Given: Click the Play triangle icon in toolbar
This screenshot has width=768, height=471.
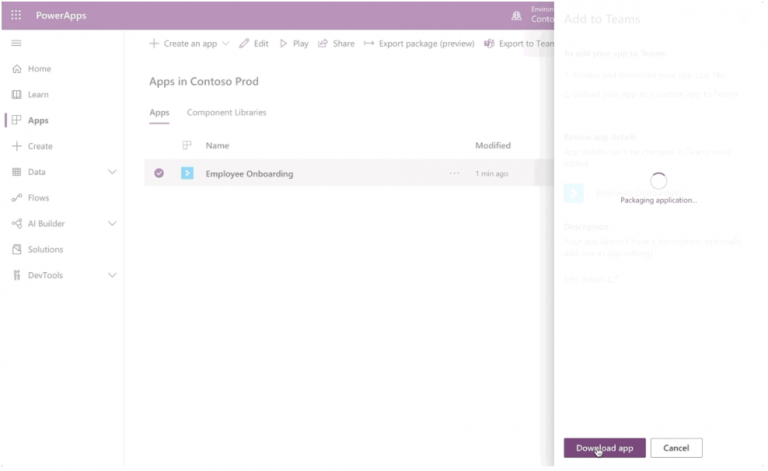Looking at the screenshot, I should tap(283, 44).
